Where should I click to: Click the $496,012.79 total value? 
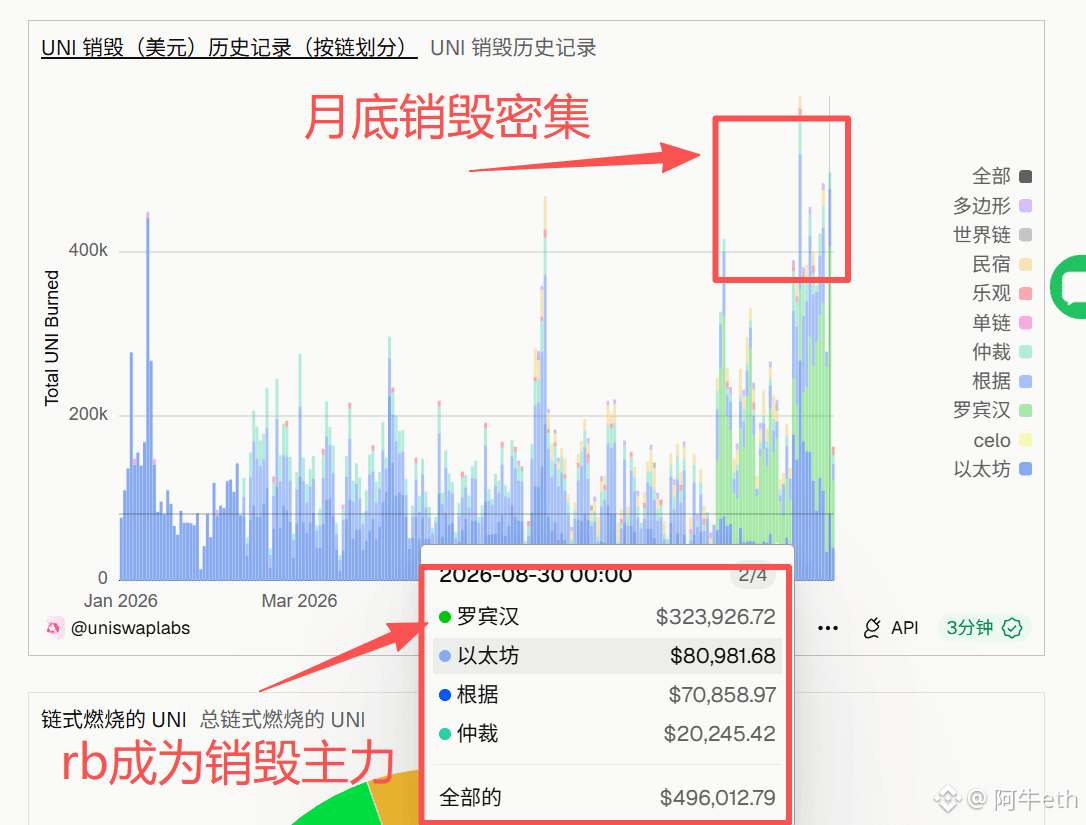[718, 797]
